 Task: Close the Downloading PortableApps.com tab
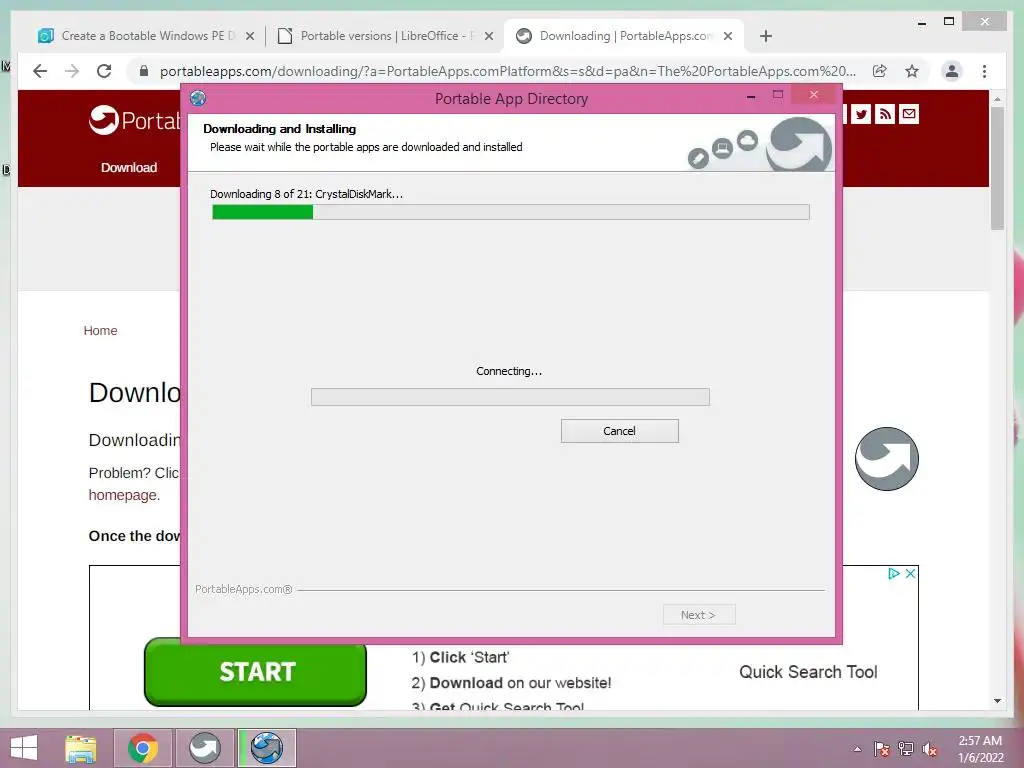tap(728, 37)
